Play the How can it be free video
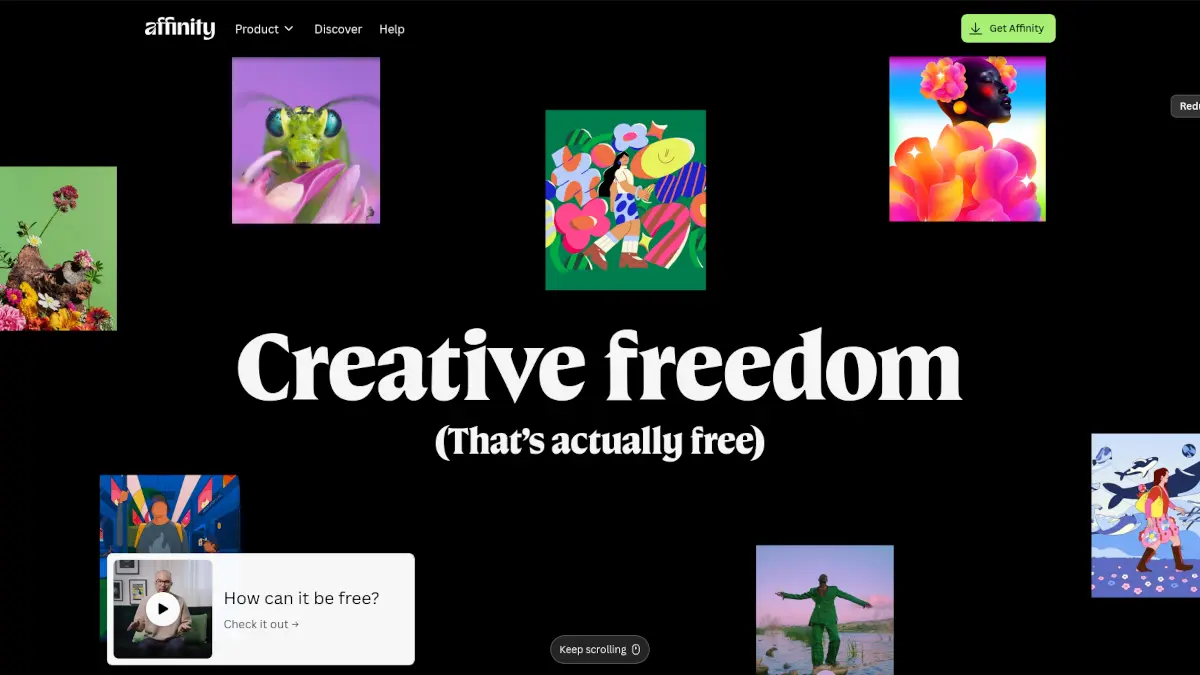 pyautogui.click(x=163, y=608)
